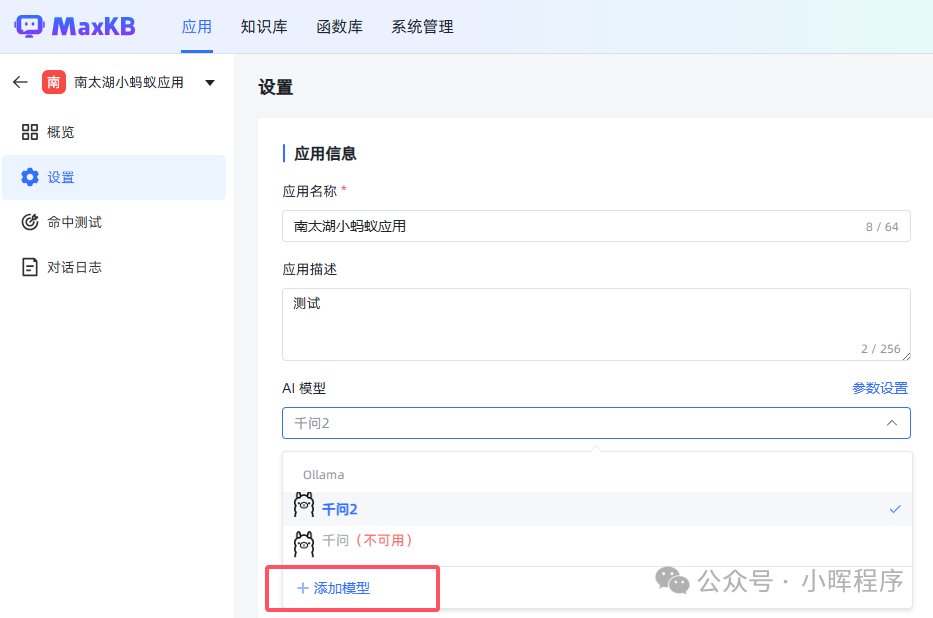This screenshot has height=618, width=933.
Task: Collapse the AI 模型 dropdown chevron
Action: tap(891, 423)
